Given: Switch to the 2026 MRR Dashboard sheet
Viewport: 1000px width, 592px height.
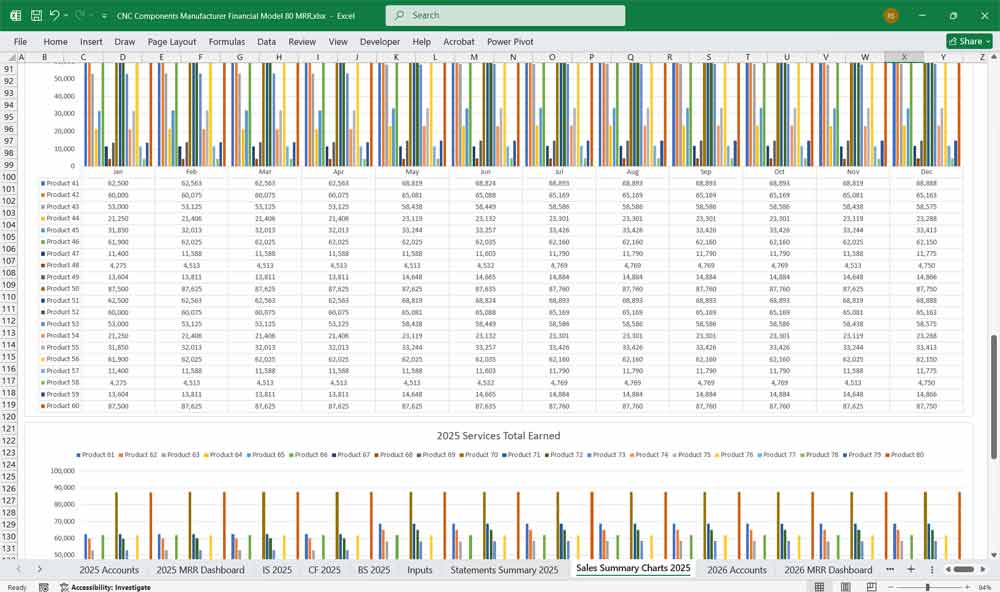Looking at the screenshot, I should tap(828, 570).
